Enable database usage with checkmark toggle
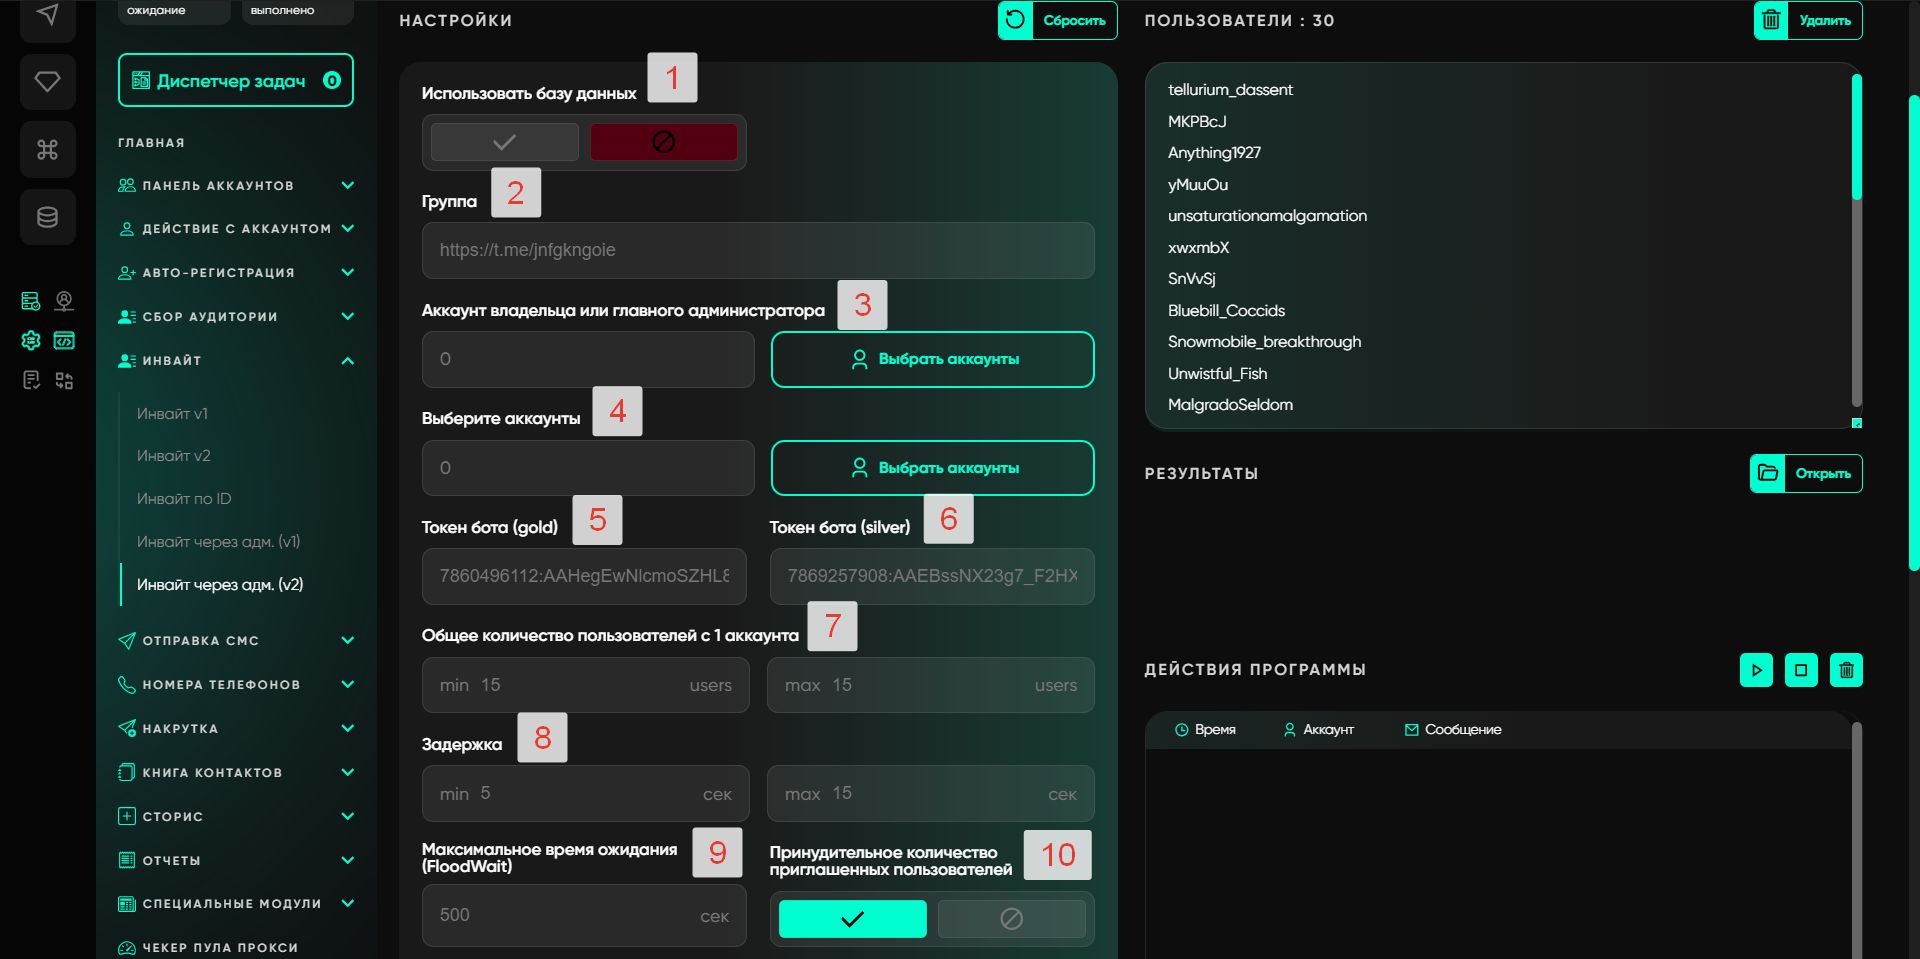 tap(505, 142)
